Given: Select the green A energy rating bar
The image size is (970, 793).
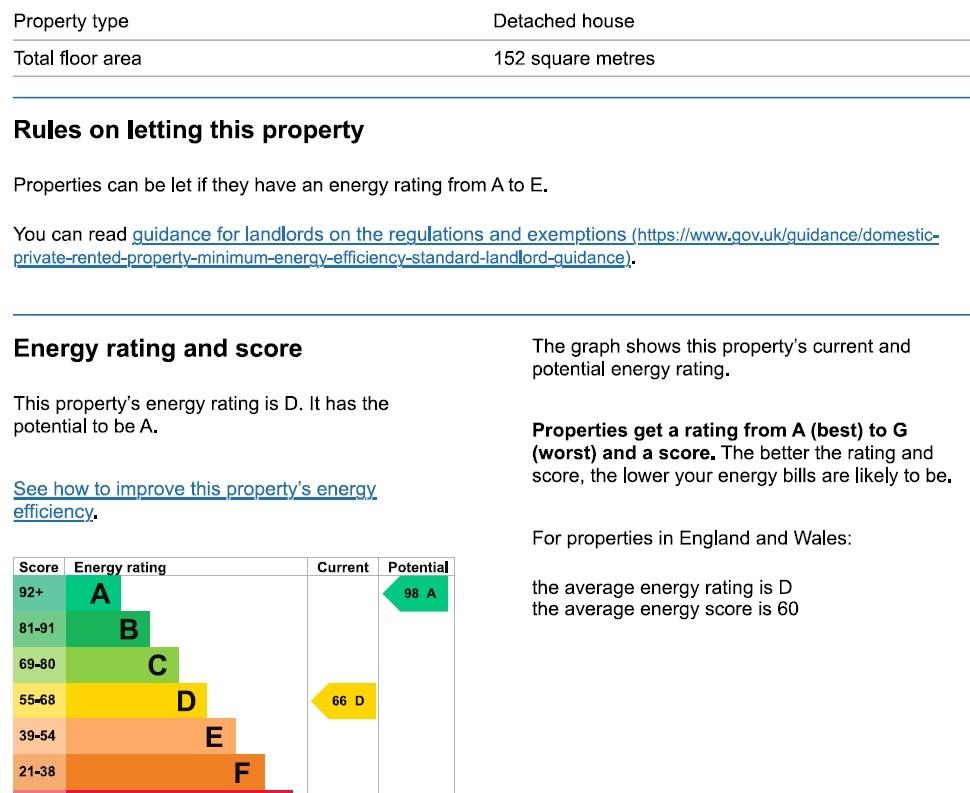Looking at the screenshot, I should click(93, 594).
